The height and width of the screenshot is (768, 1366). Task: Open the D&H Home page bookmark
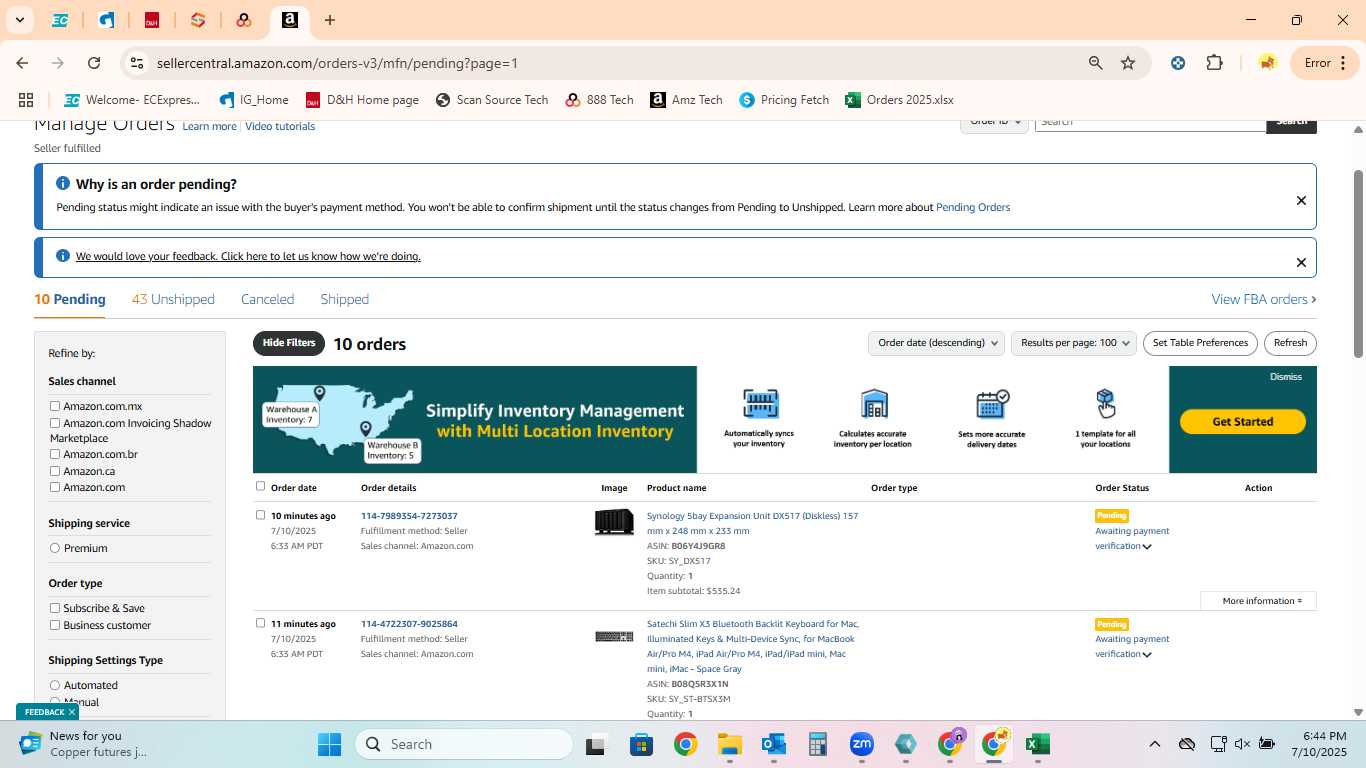362,100
